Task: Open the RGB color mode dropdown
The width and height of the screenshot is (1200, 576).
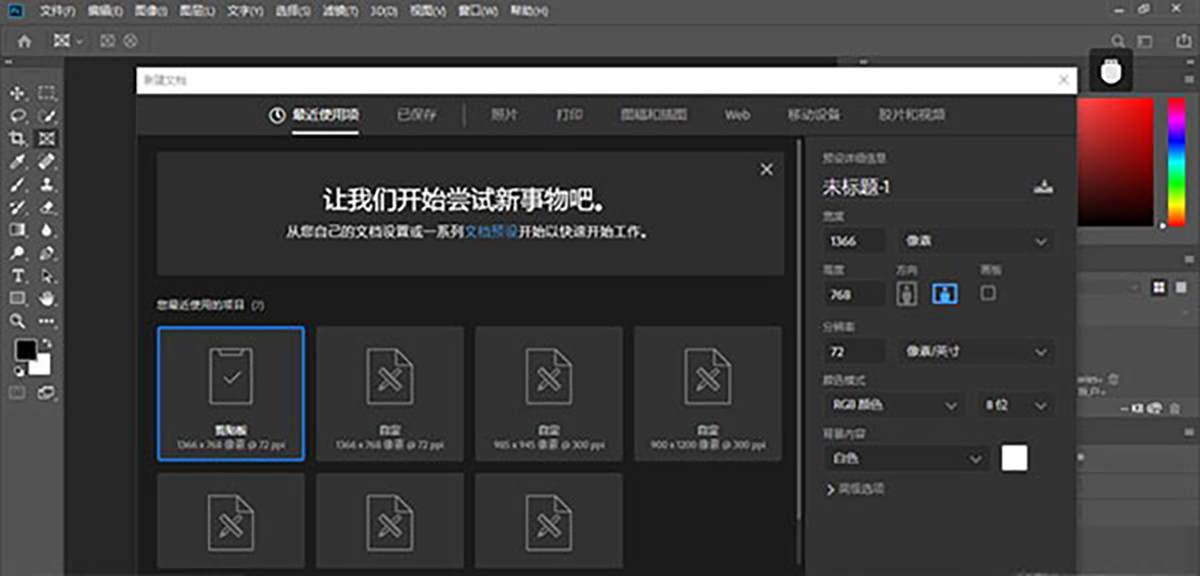Action: pos(893,405)
